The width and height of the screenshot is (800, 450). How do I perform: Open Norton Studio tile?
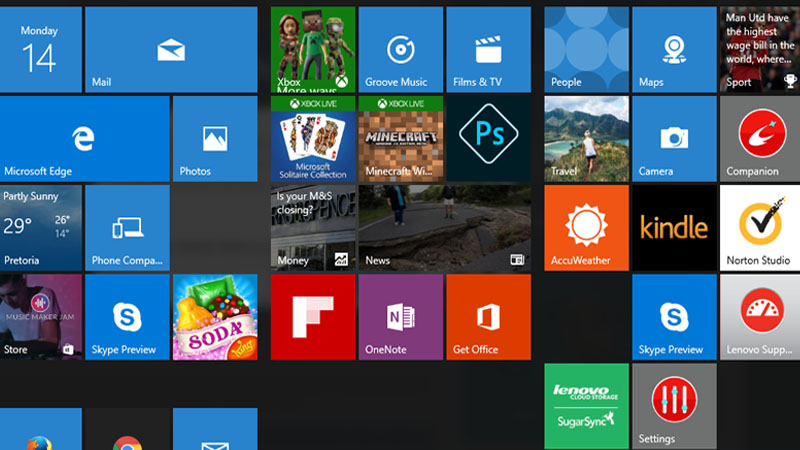point(760,228)
